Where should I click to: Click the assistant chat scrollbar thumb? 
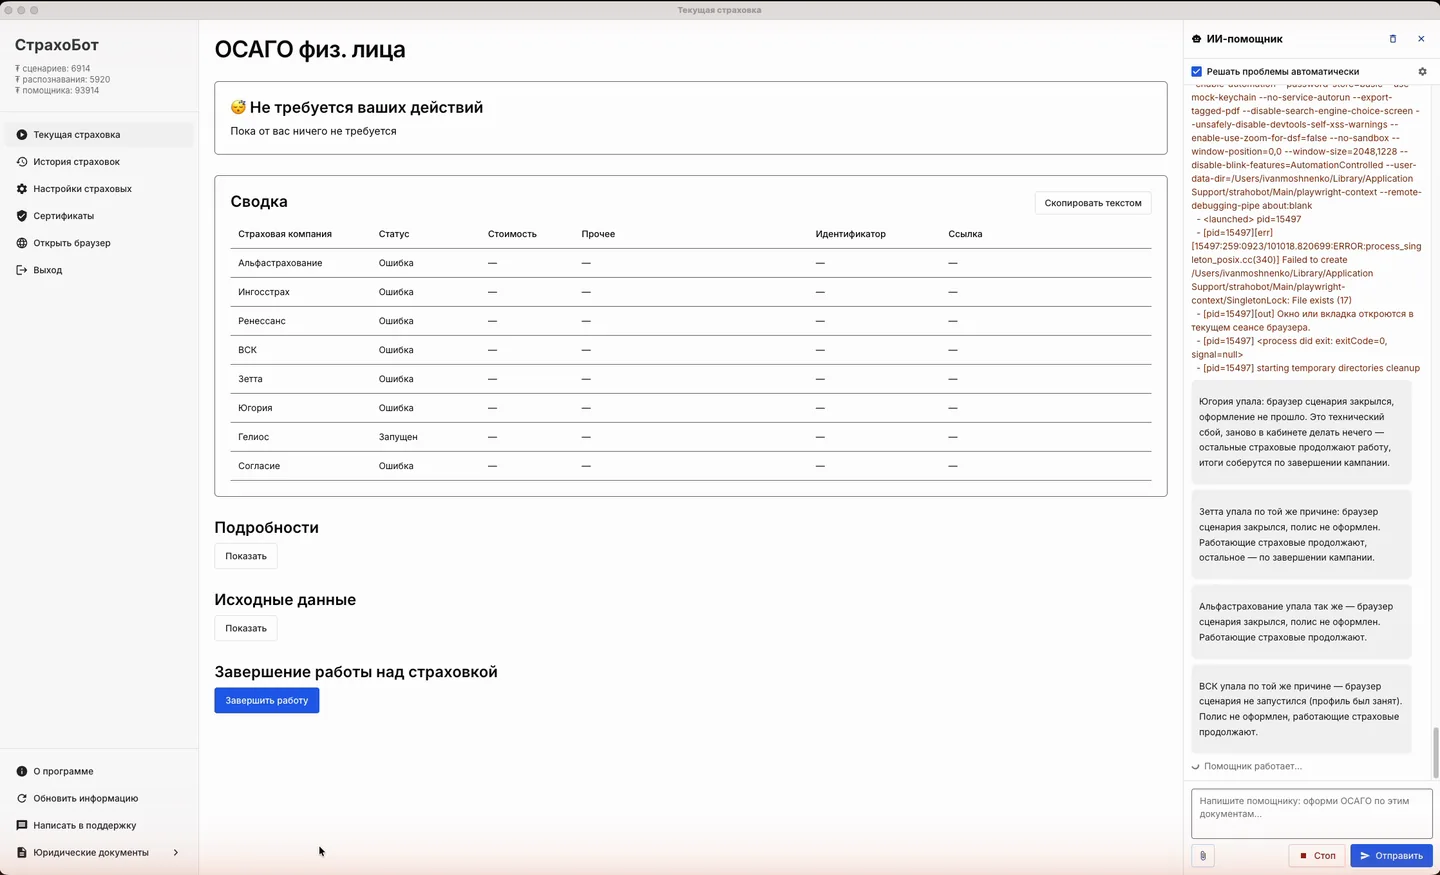1436,752
